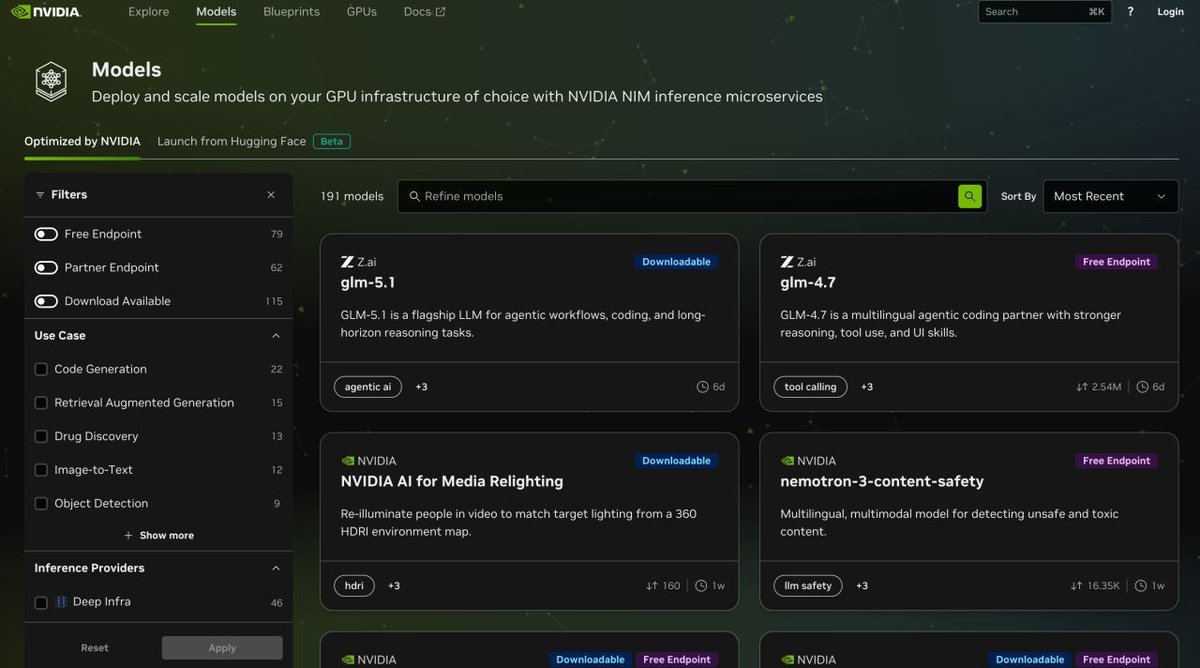Click clock icon on Media Relighting card

click(x=702, y=586)
